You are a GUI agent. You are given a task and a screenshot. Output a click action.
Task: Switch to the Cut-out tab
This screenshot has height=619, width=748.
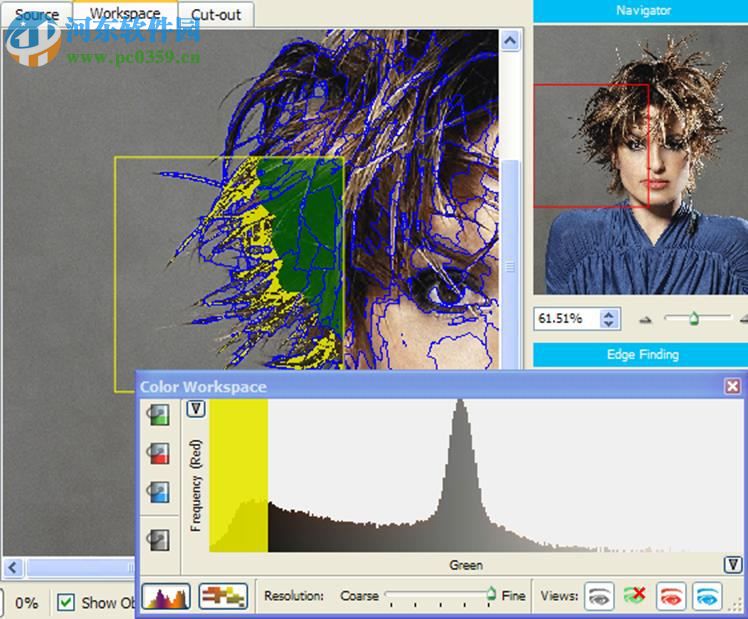pyautogui.click(x=216, y=15)
